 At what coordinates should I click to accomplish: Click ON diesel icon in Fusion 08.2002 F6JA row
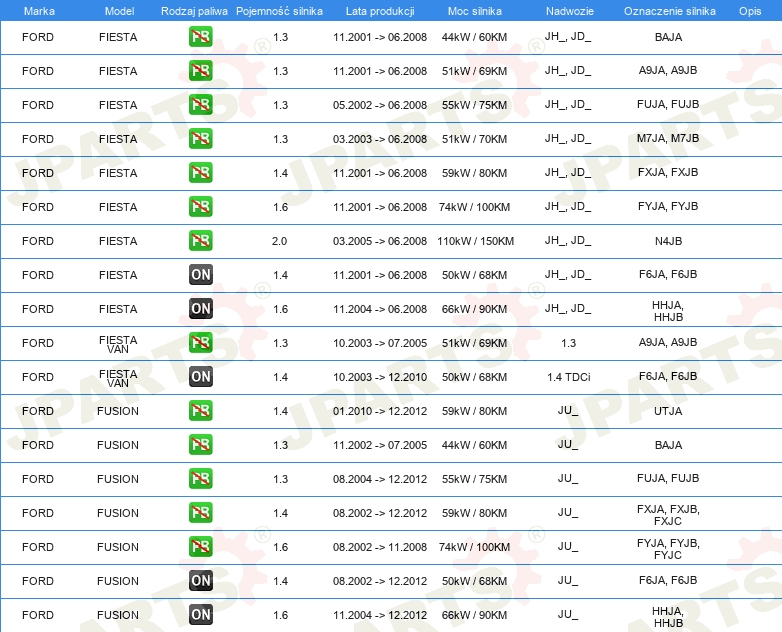[200, 581]
